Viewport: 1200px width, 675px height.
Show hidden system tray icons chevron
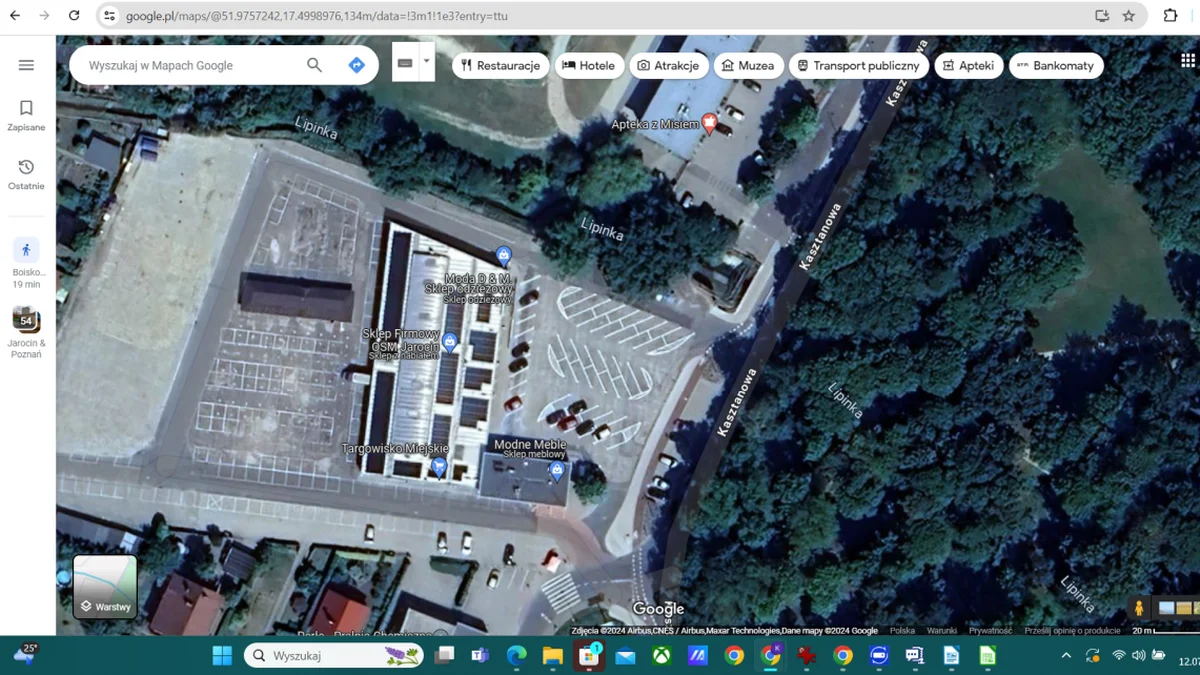point(1066,656)
